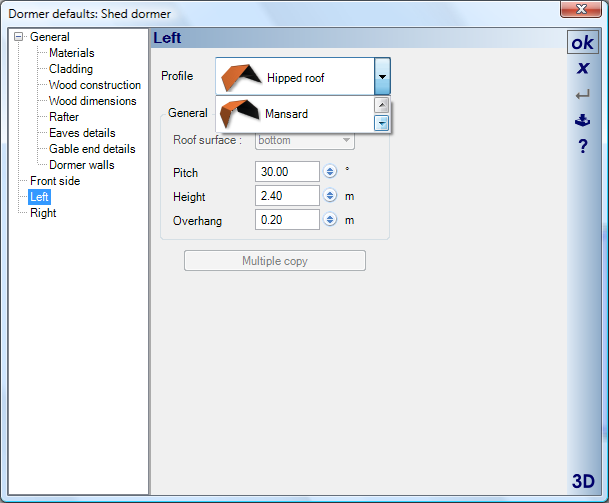Cancel dialog with the blue x icon
The image size is (609, 503).
pos(583,68)
